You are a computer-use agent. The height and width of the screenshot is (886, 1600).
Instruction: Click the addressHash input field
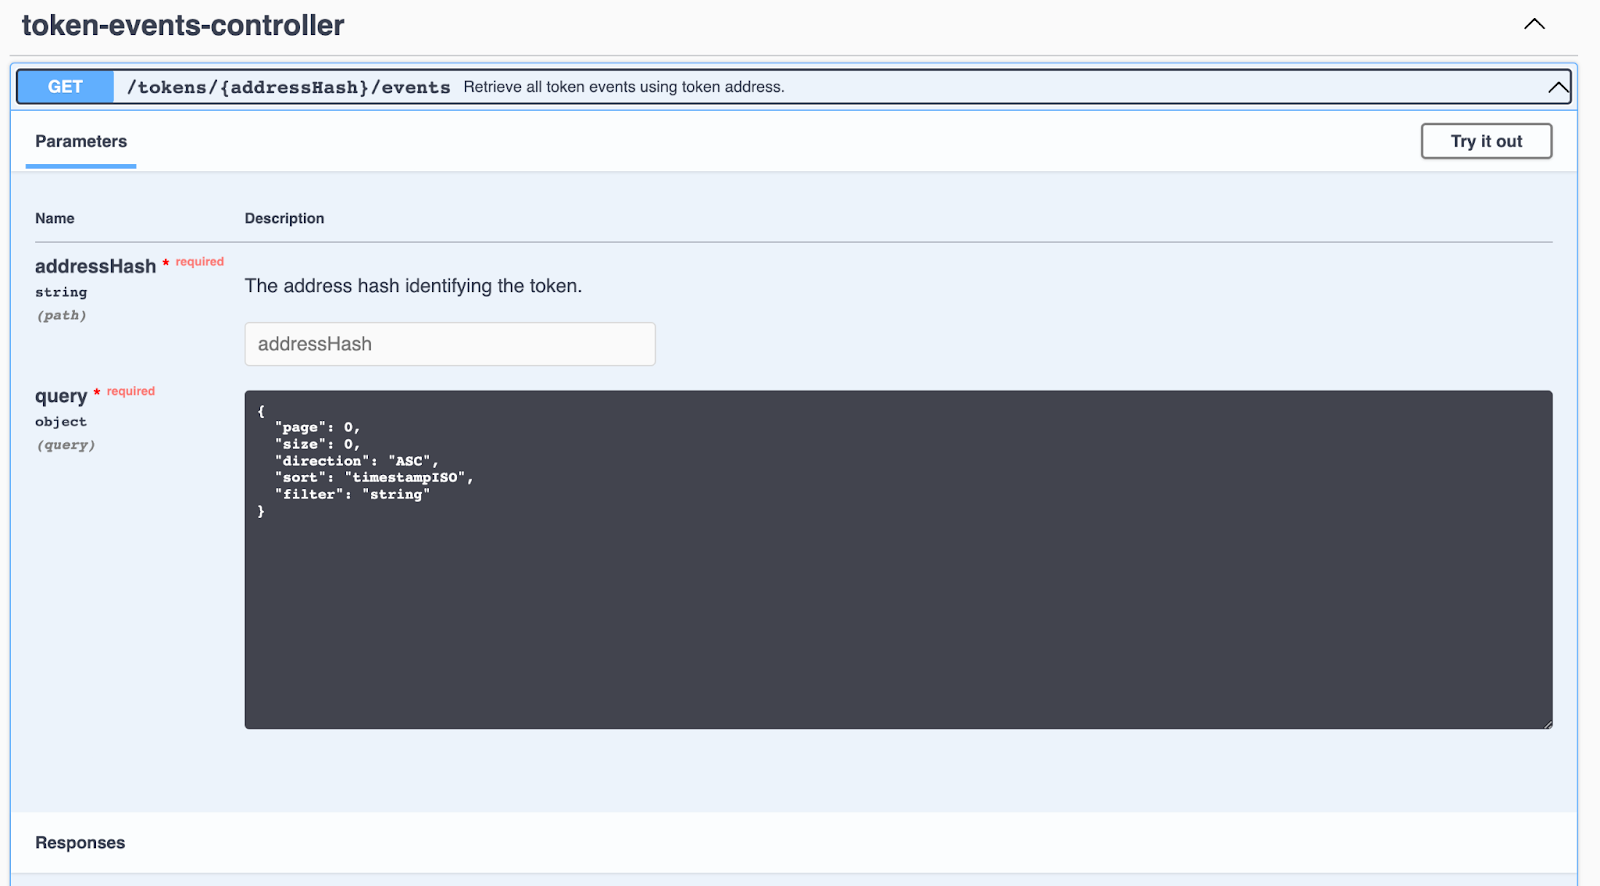coord(450,344)
